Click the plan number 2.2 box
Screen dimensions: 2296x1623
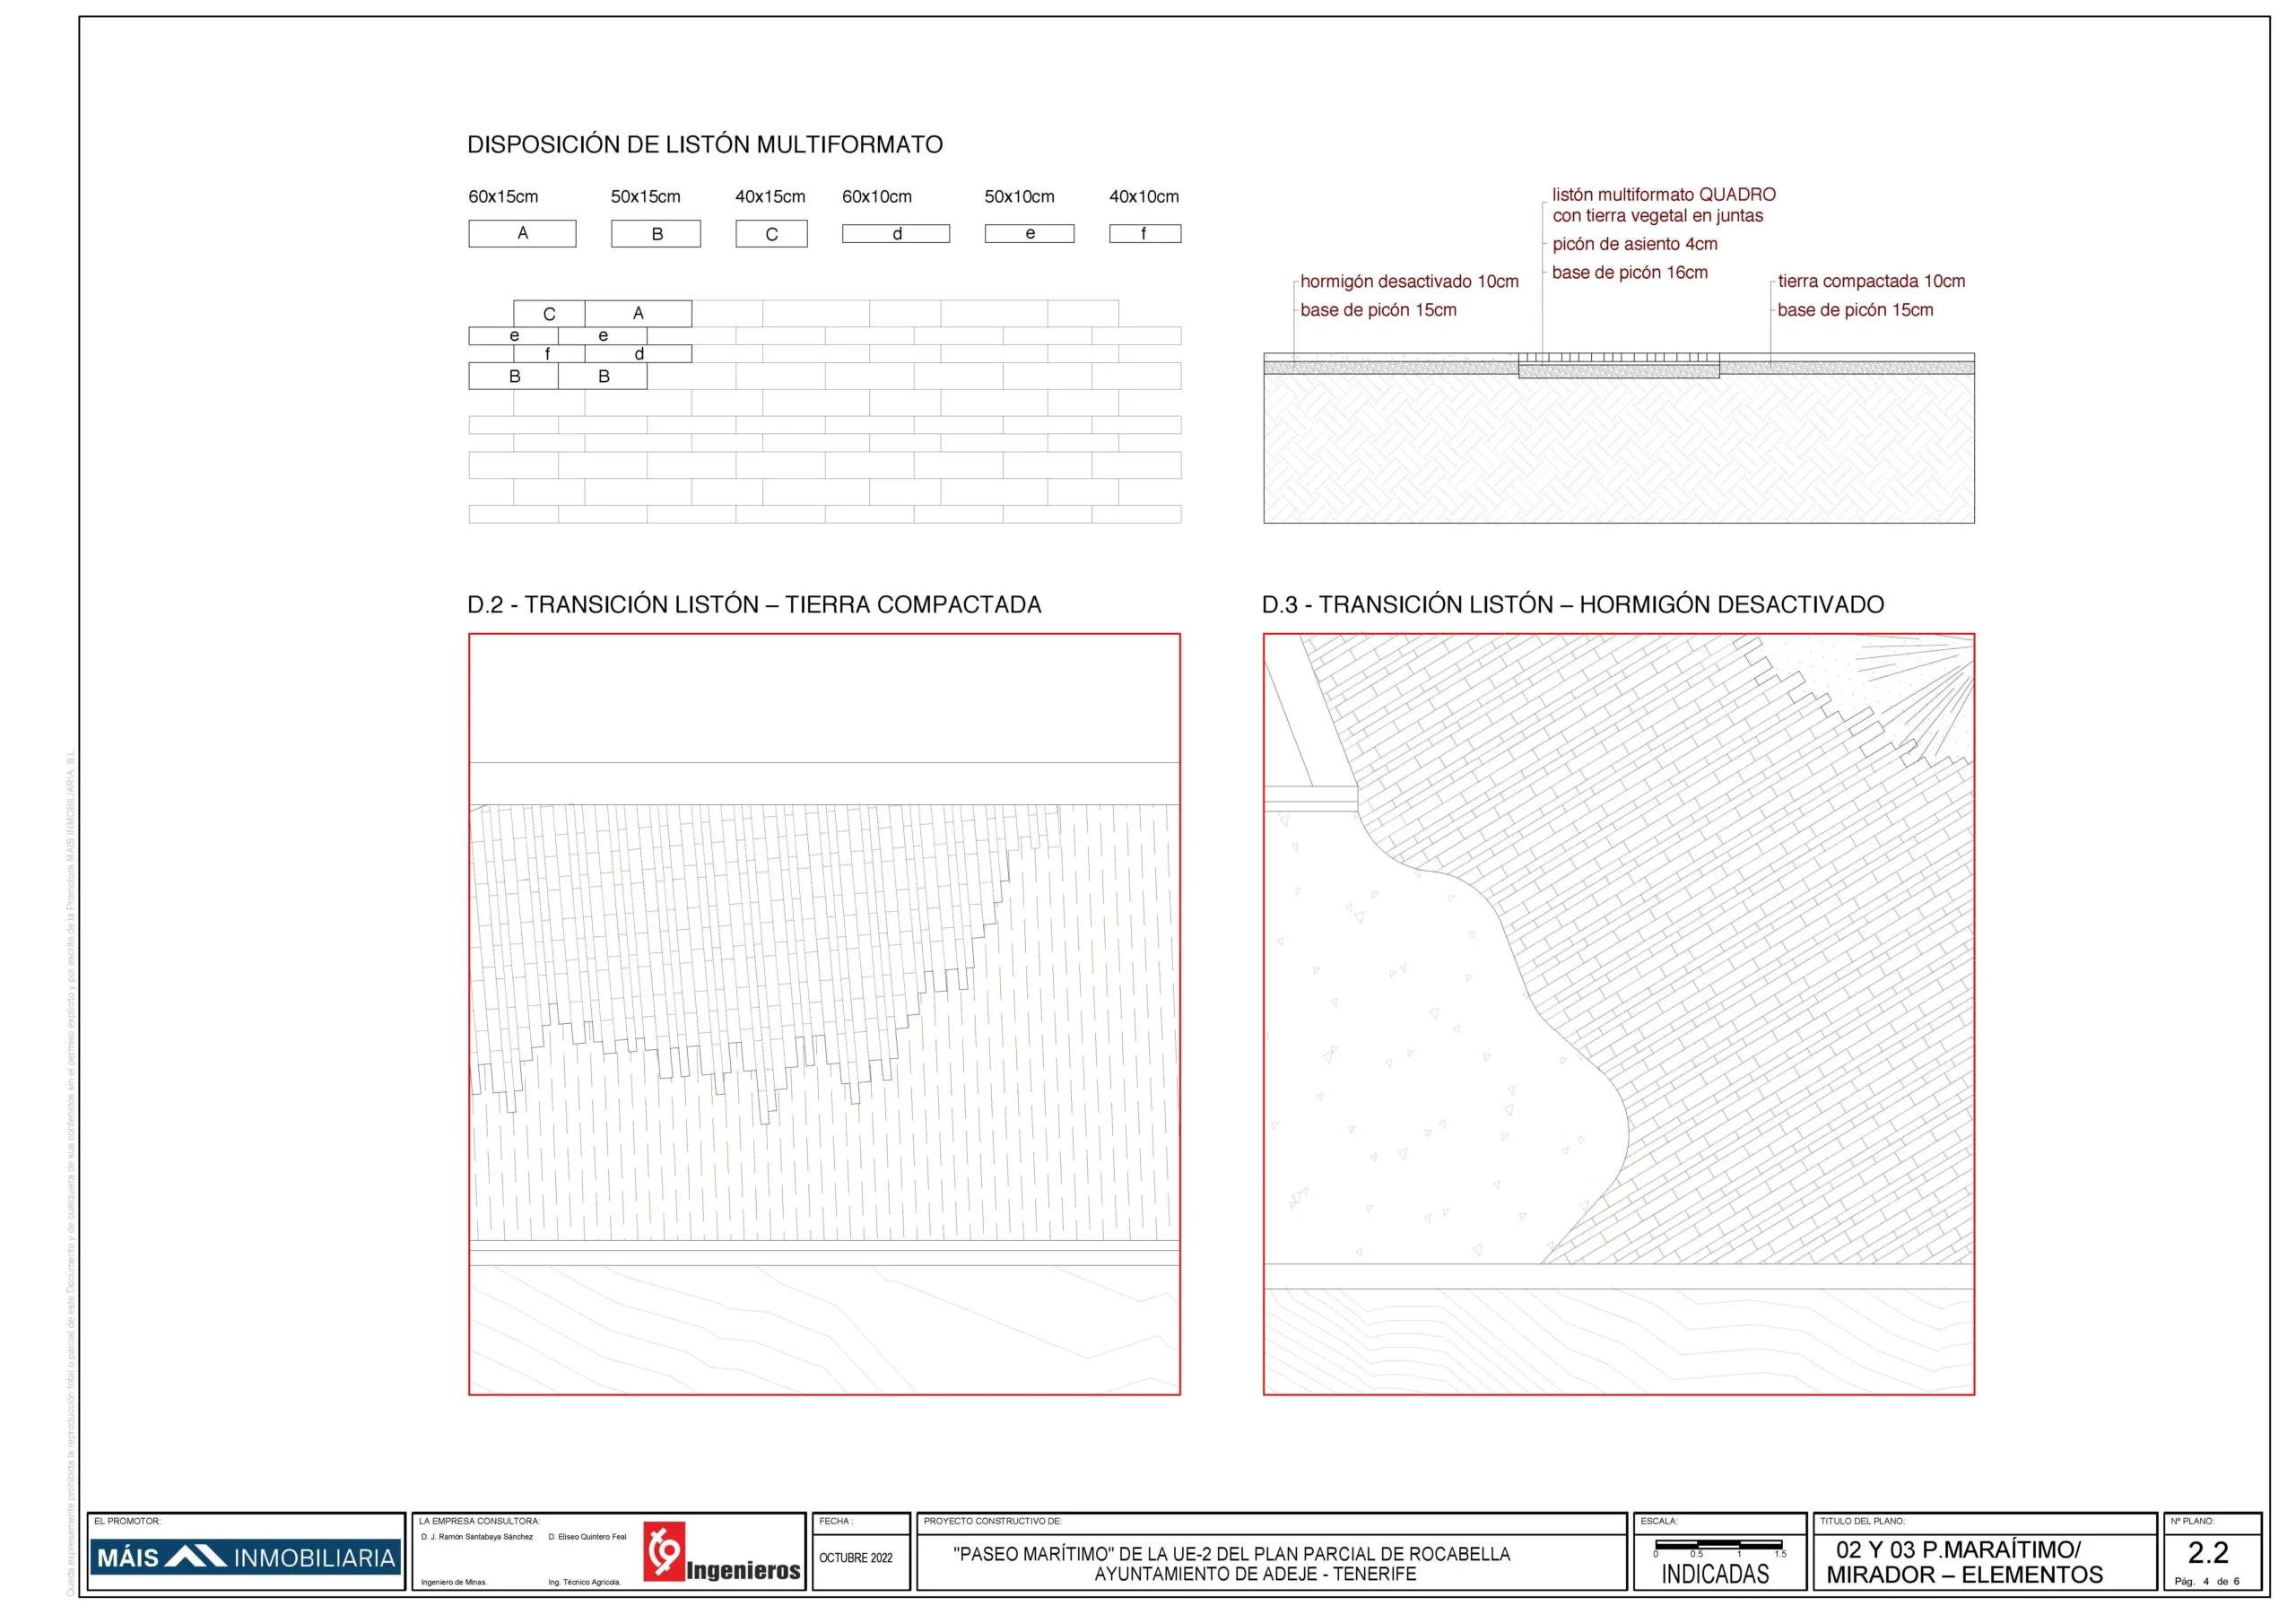click(x=2208, y=1553)
